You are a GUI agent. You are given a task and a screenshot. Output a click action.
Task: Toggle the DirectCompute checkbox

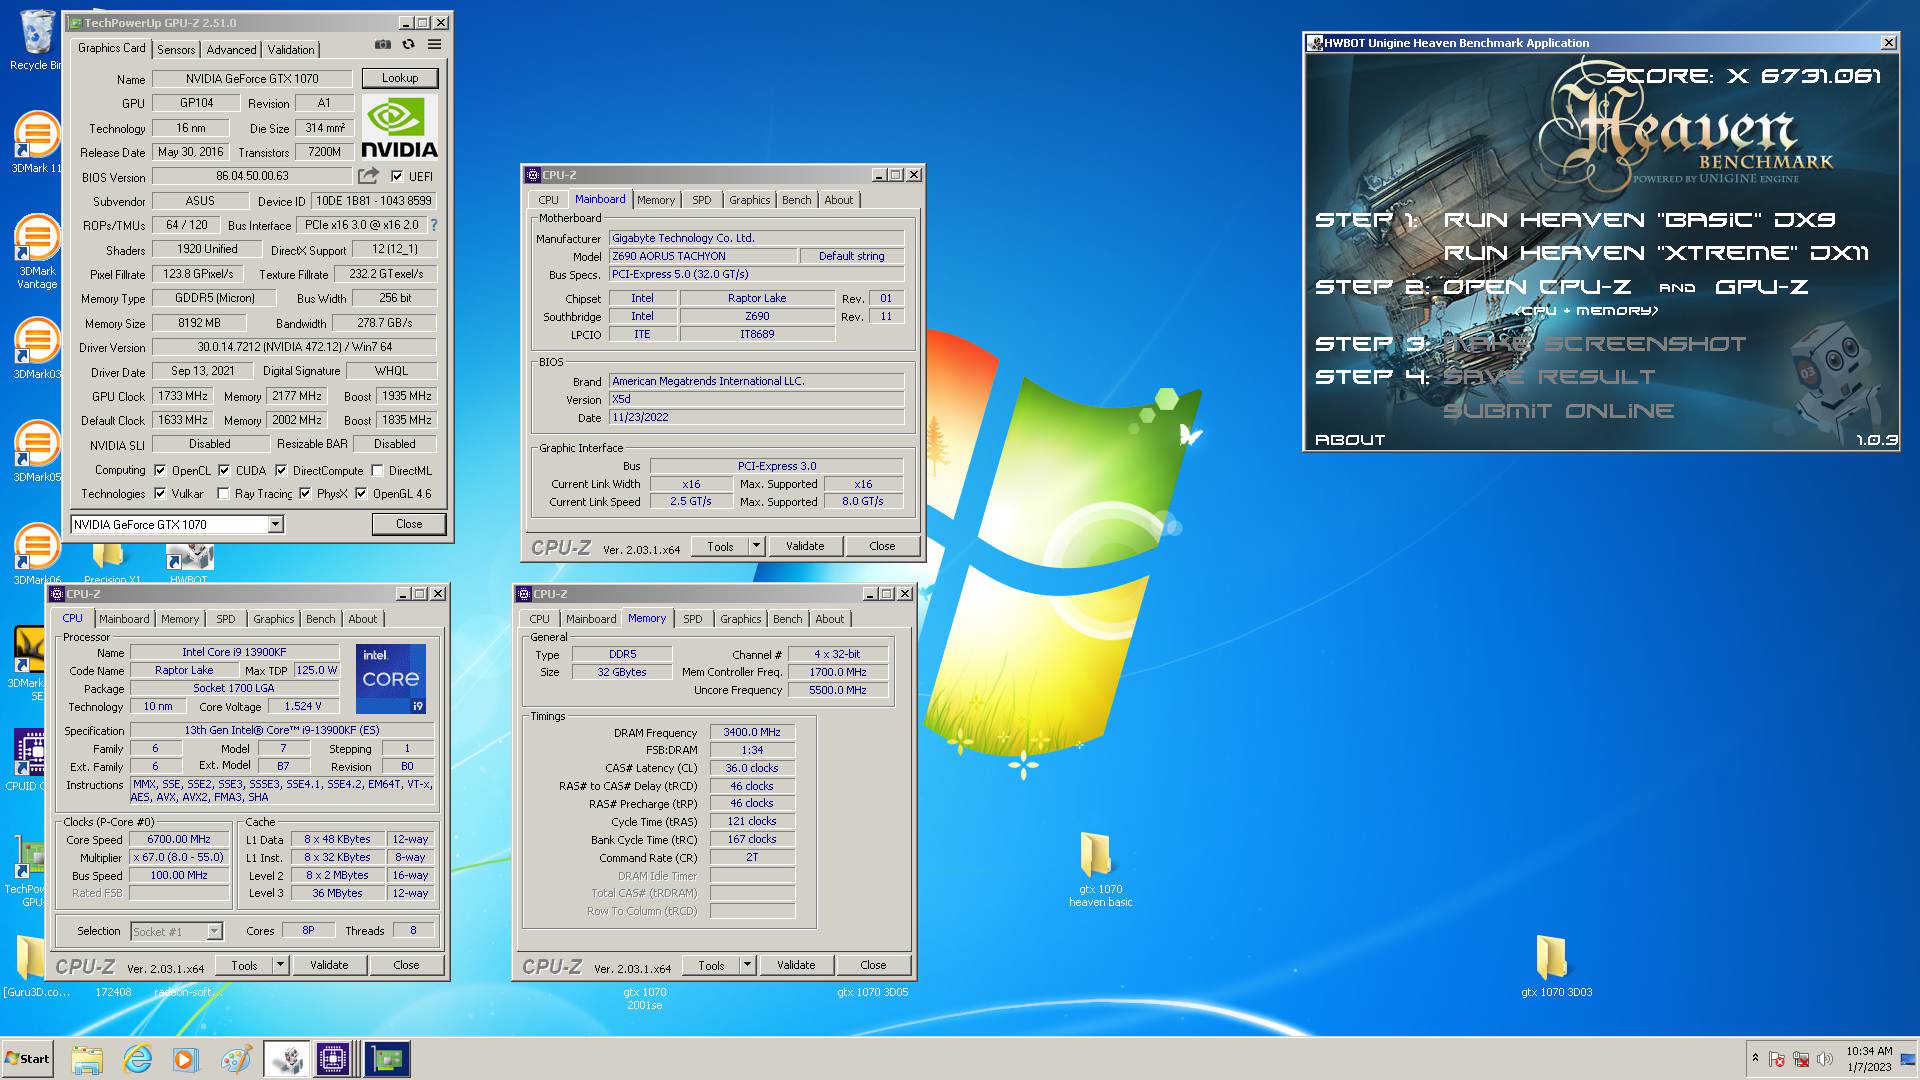coord(281,470)
